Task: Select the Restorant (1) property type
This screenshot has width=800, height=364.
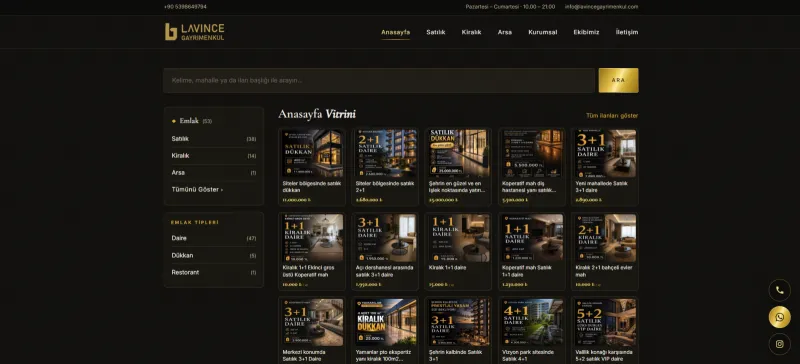Action: coord(214,272)
